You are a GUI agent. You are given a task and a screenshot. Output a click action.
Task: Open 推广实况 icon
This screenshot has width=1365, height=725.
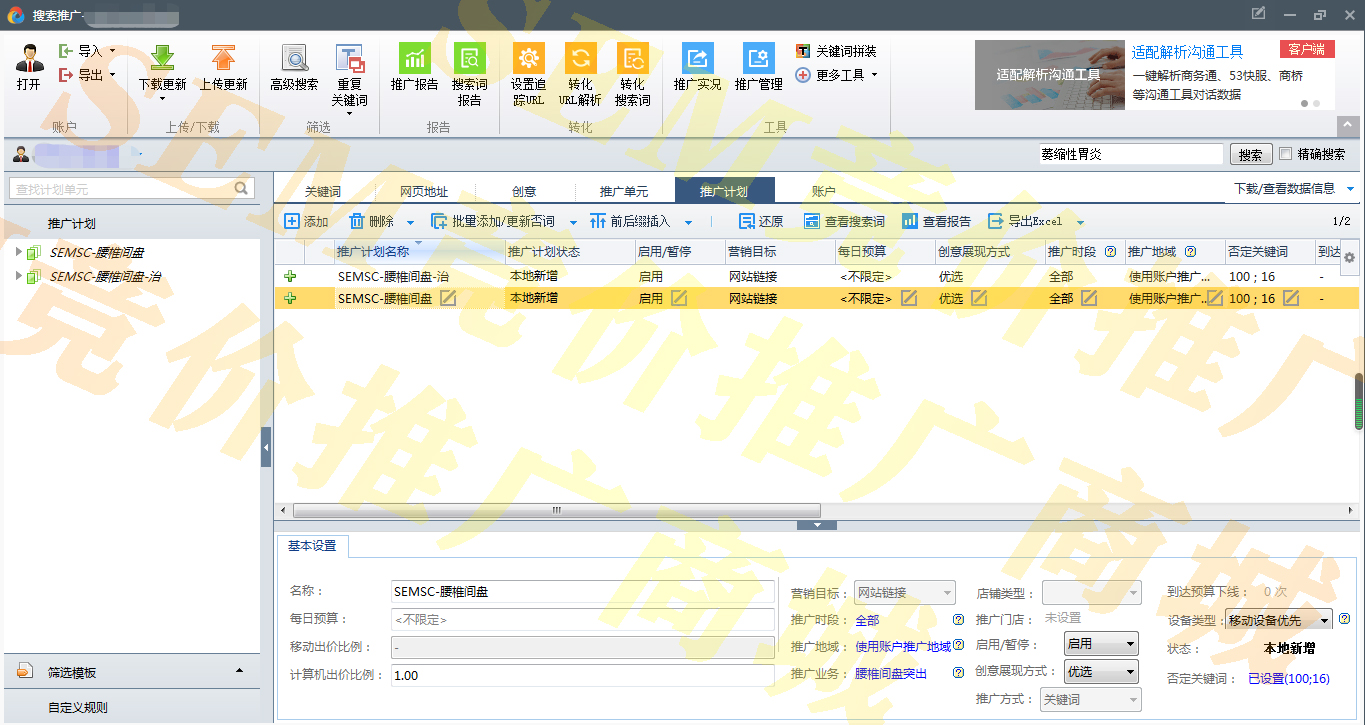pyautogui.click(x=697, y=58)
